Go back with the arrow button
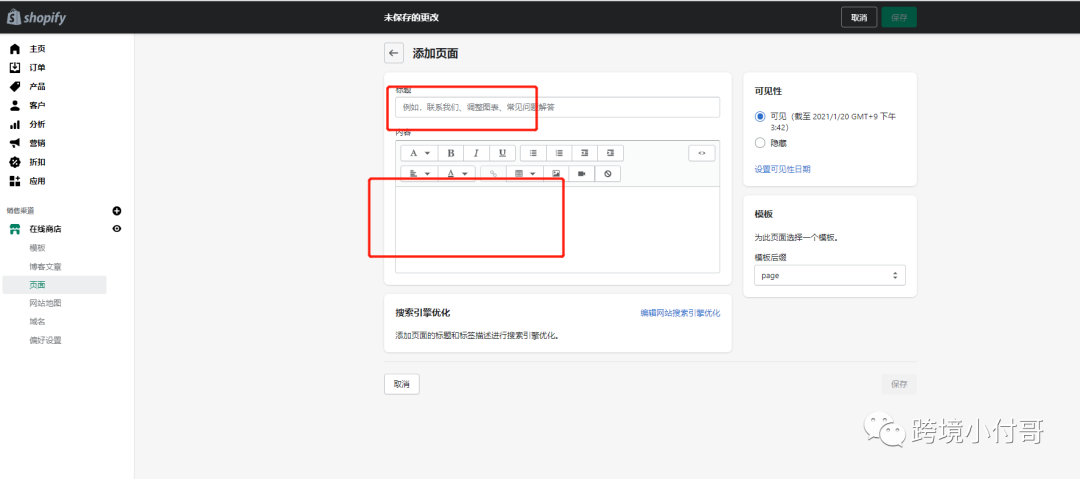This screenshot has width=1080, height=479. click(394, 53)
